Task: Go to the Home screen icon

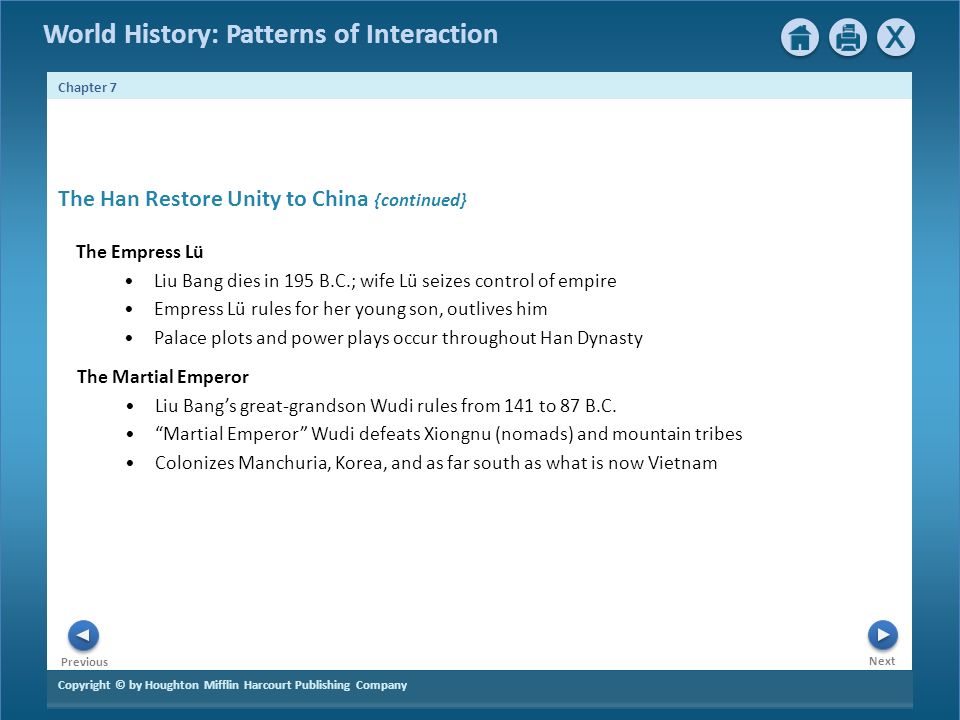Action: (x=800, y=37)
